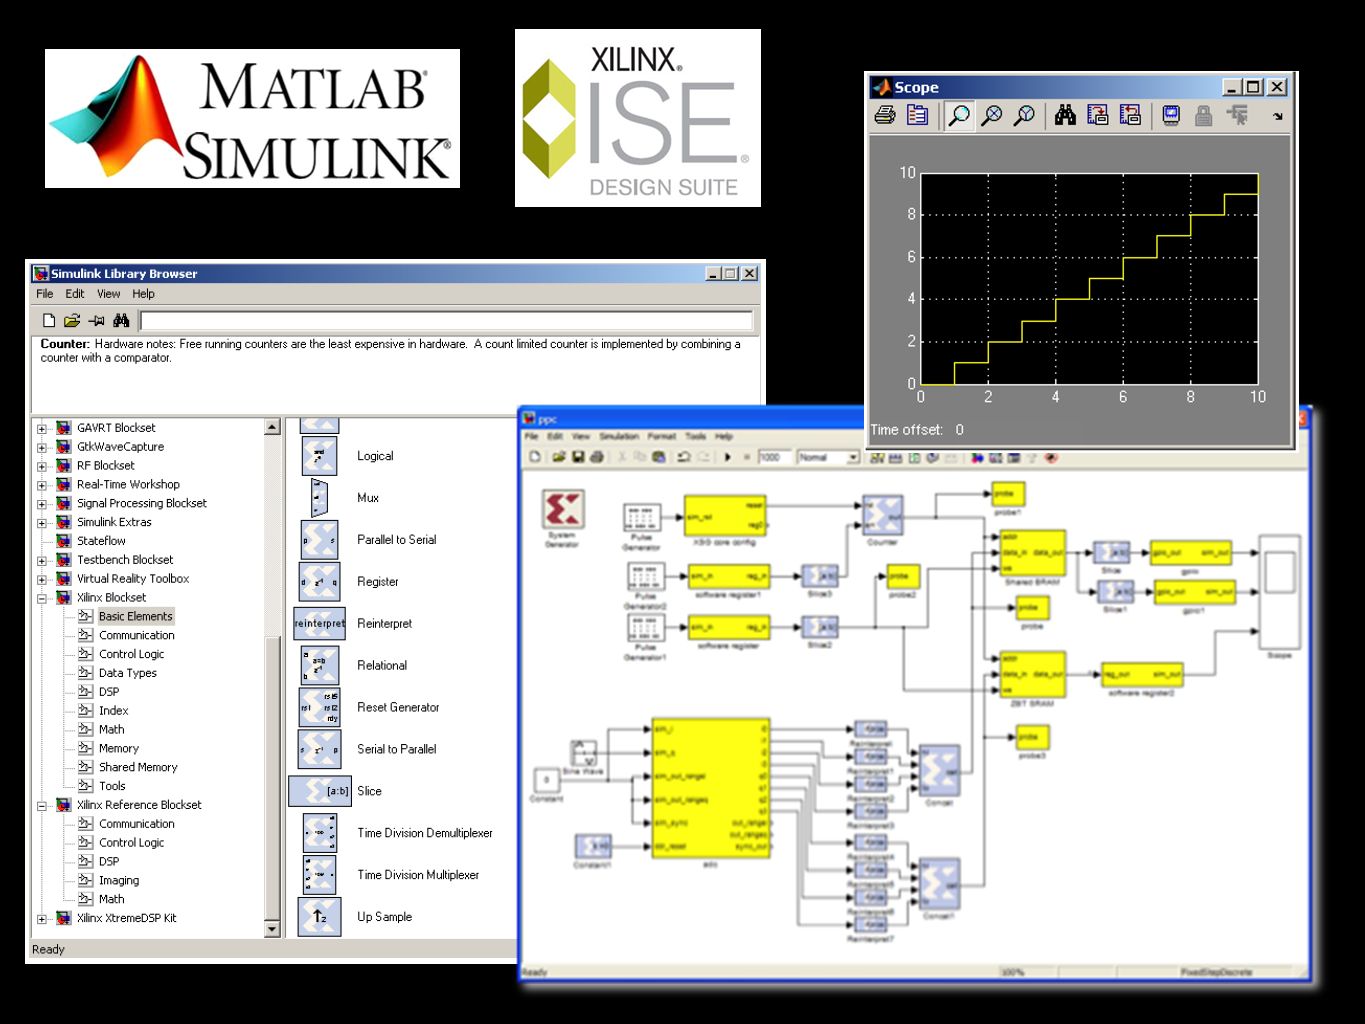This screenshot has height=1024, width=1365.
Task: Expand the GtkWaveCapture node
Action: pos(42,448)
